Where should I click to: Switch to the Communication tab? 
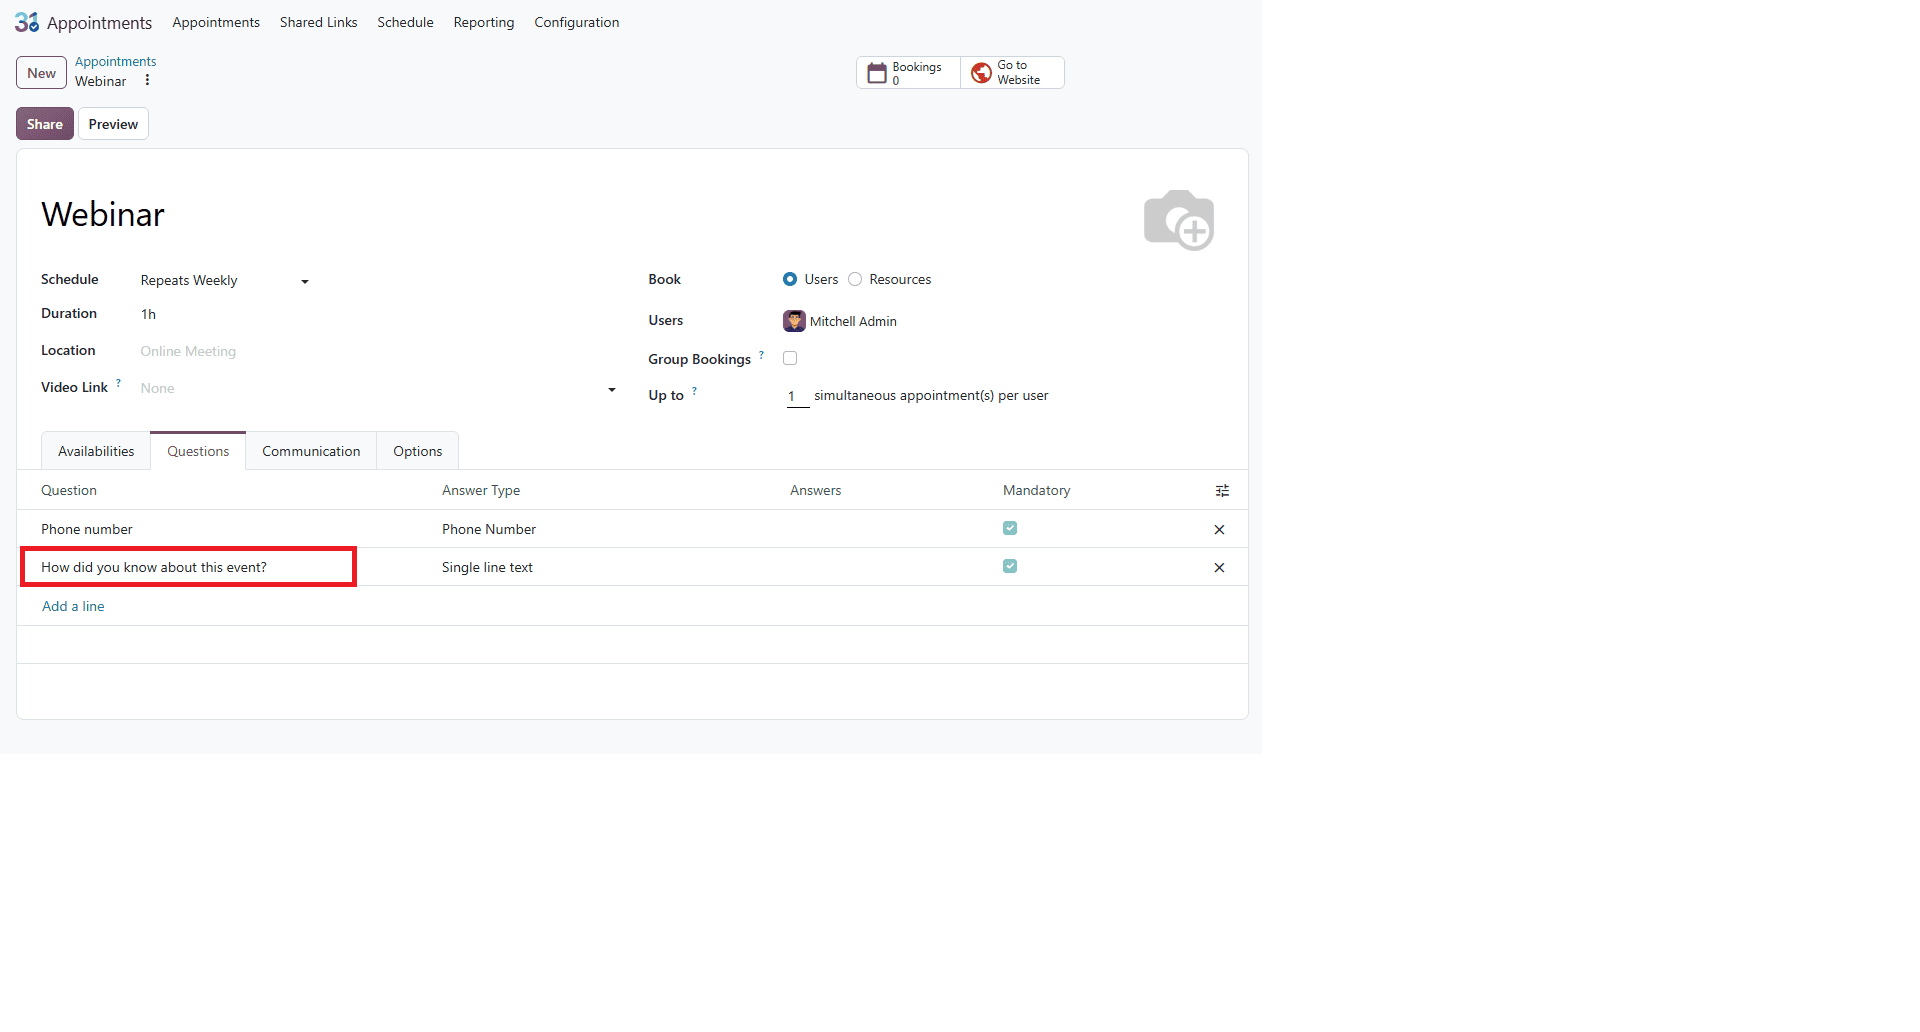(311, 451)
